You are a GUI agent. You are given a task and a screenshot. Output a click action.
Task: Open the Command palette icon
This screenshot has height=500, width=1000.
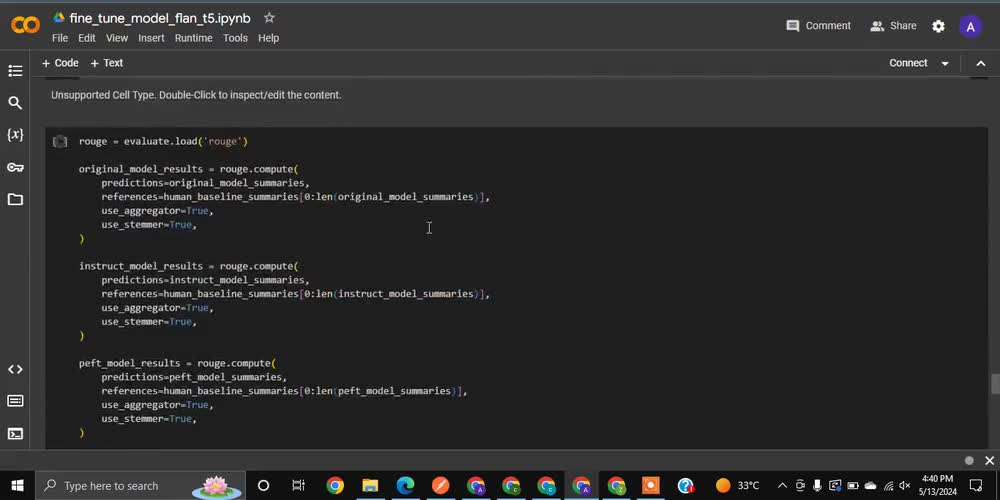(x=15, y=401)
